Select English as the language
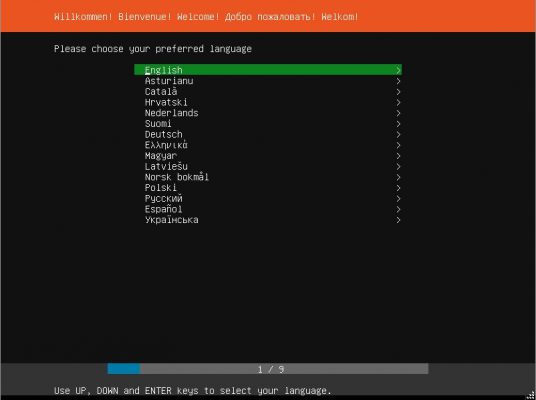536x400 pixels. pos(268,70)
